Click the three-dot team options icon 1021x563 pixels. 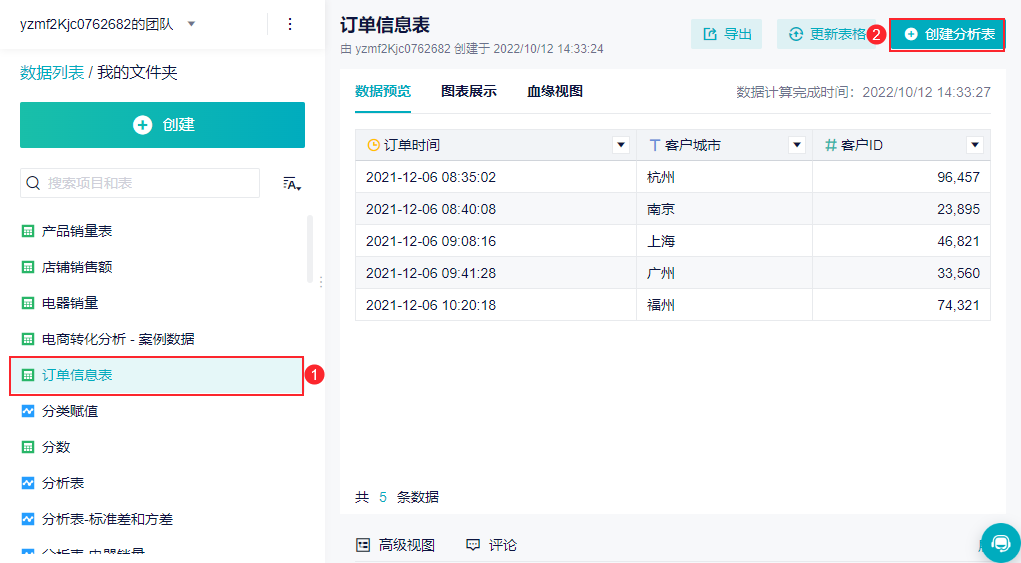coord(290,24)
